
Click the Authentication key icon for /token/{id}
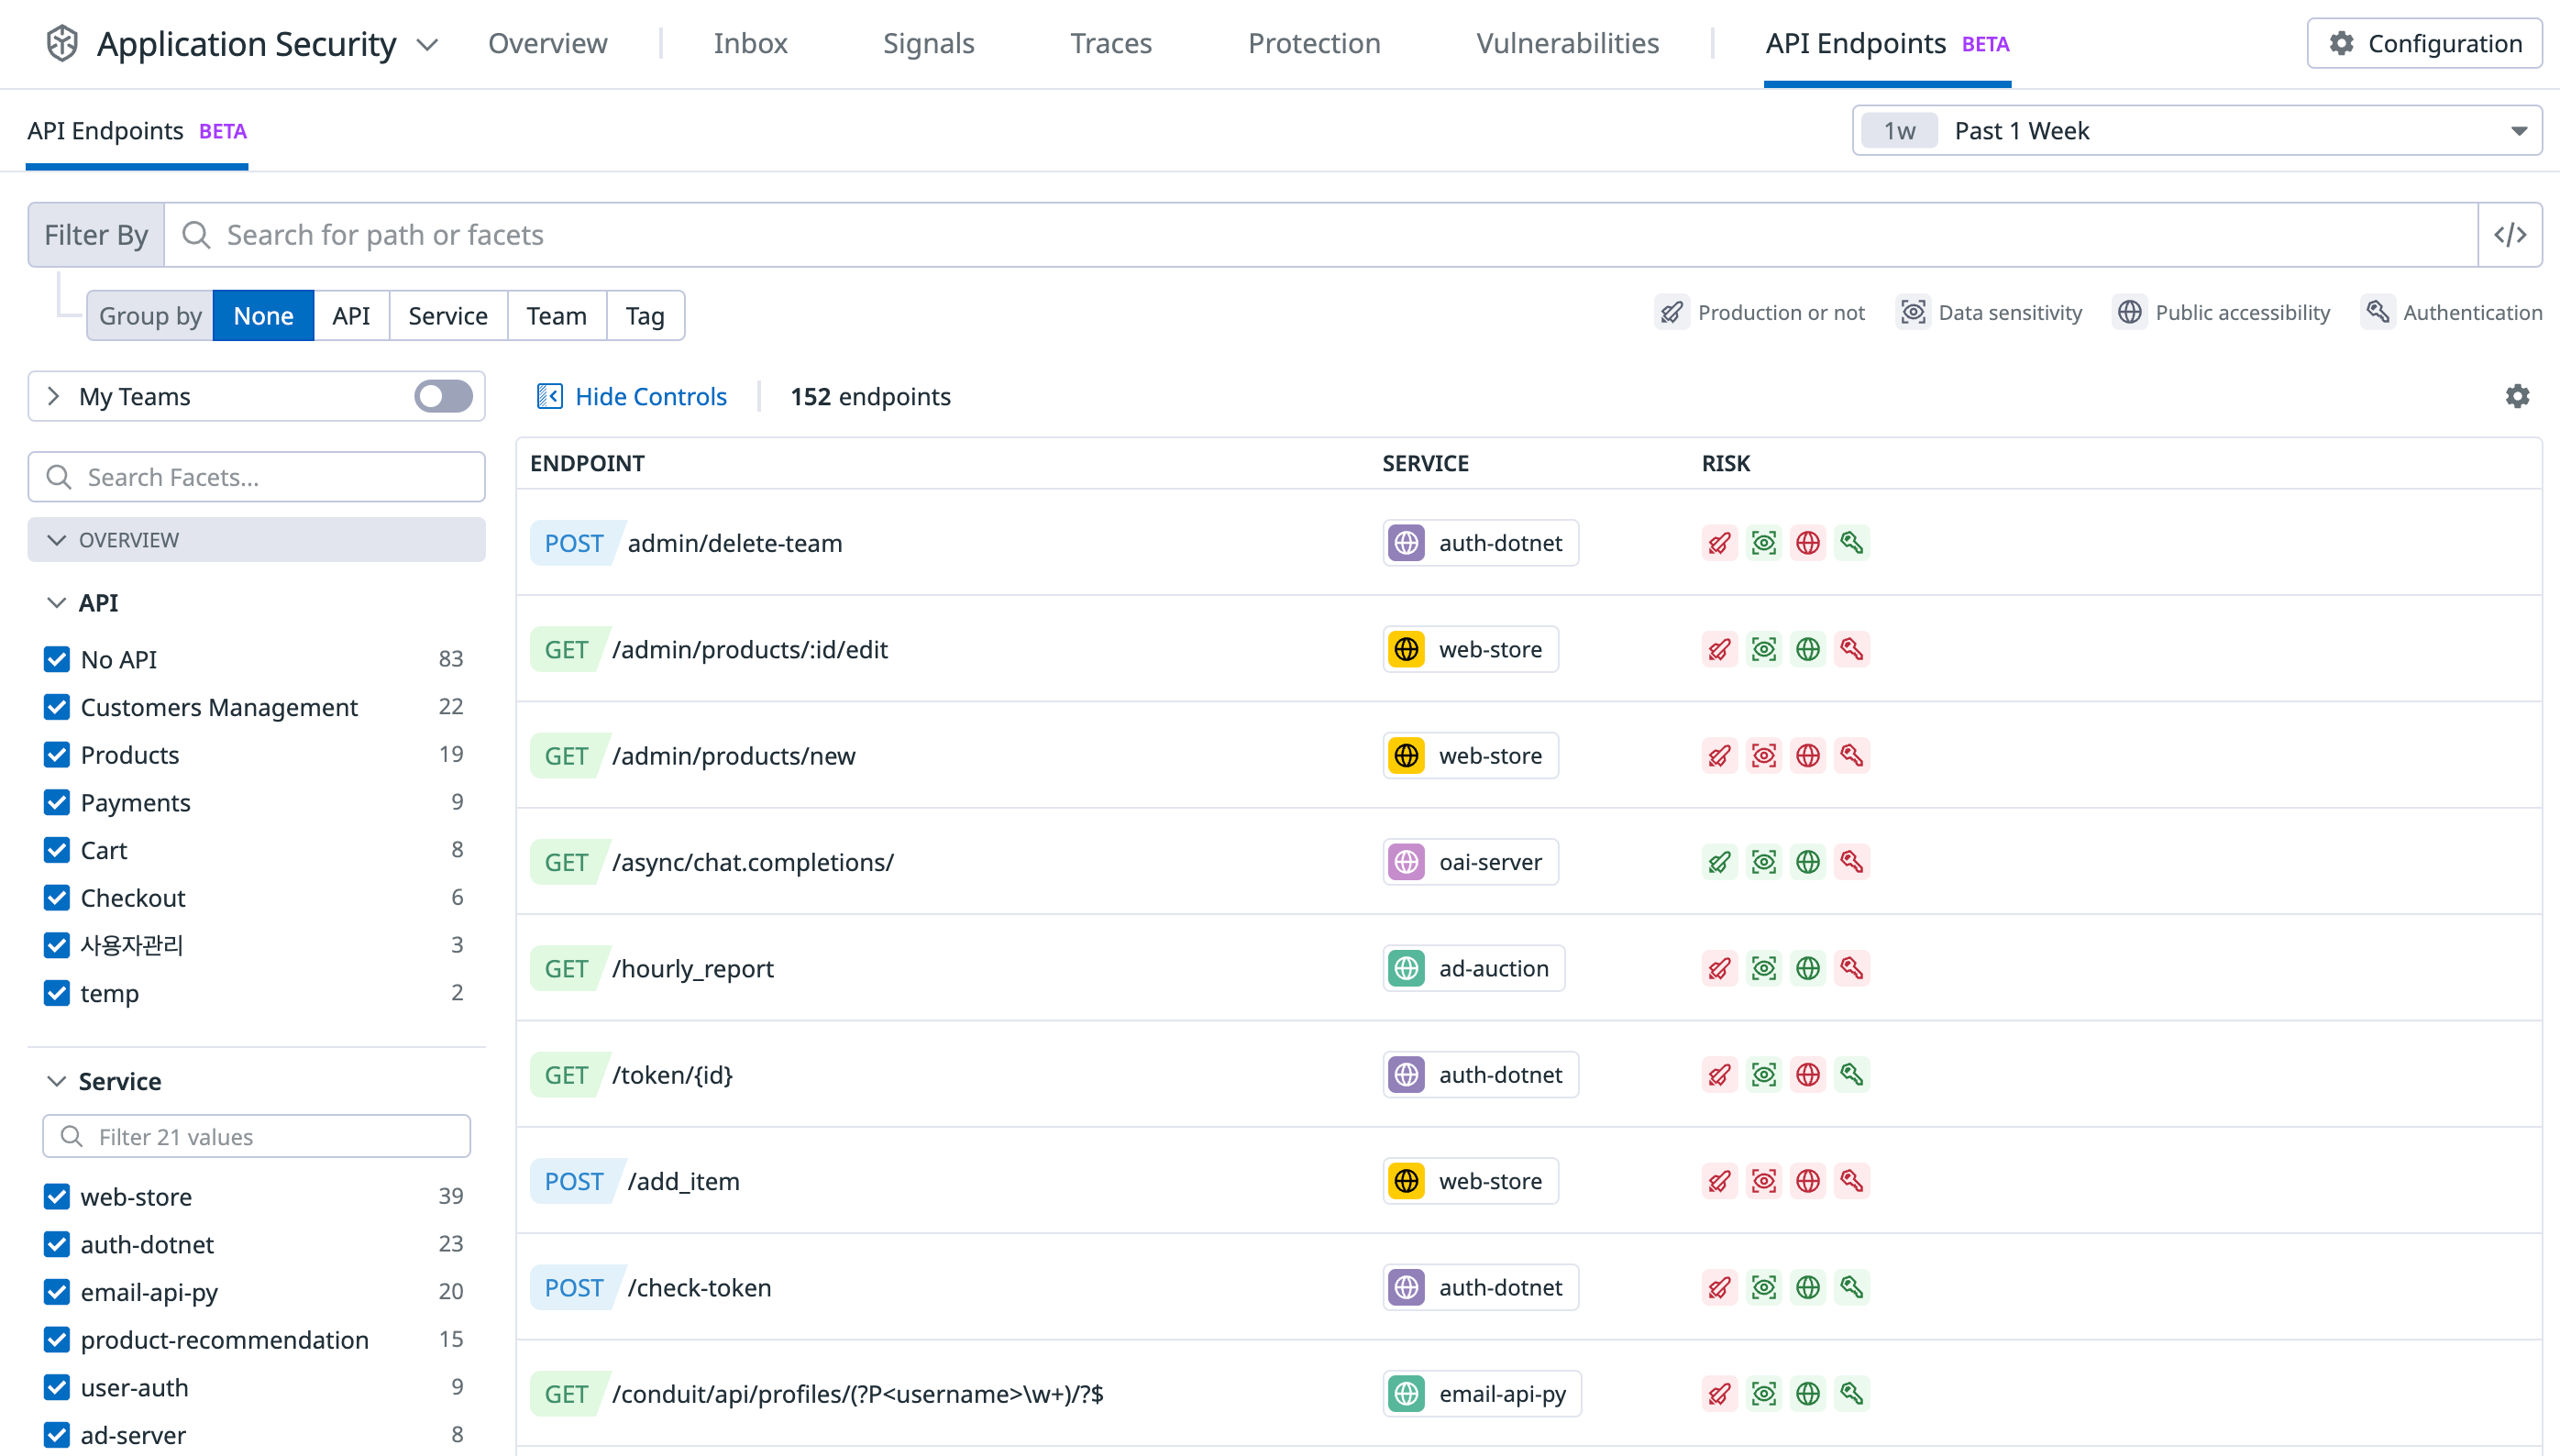pos(1851,1074)
